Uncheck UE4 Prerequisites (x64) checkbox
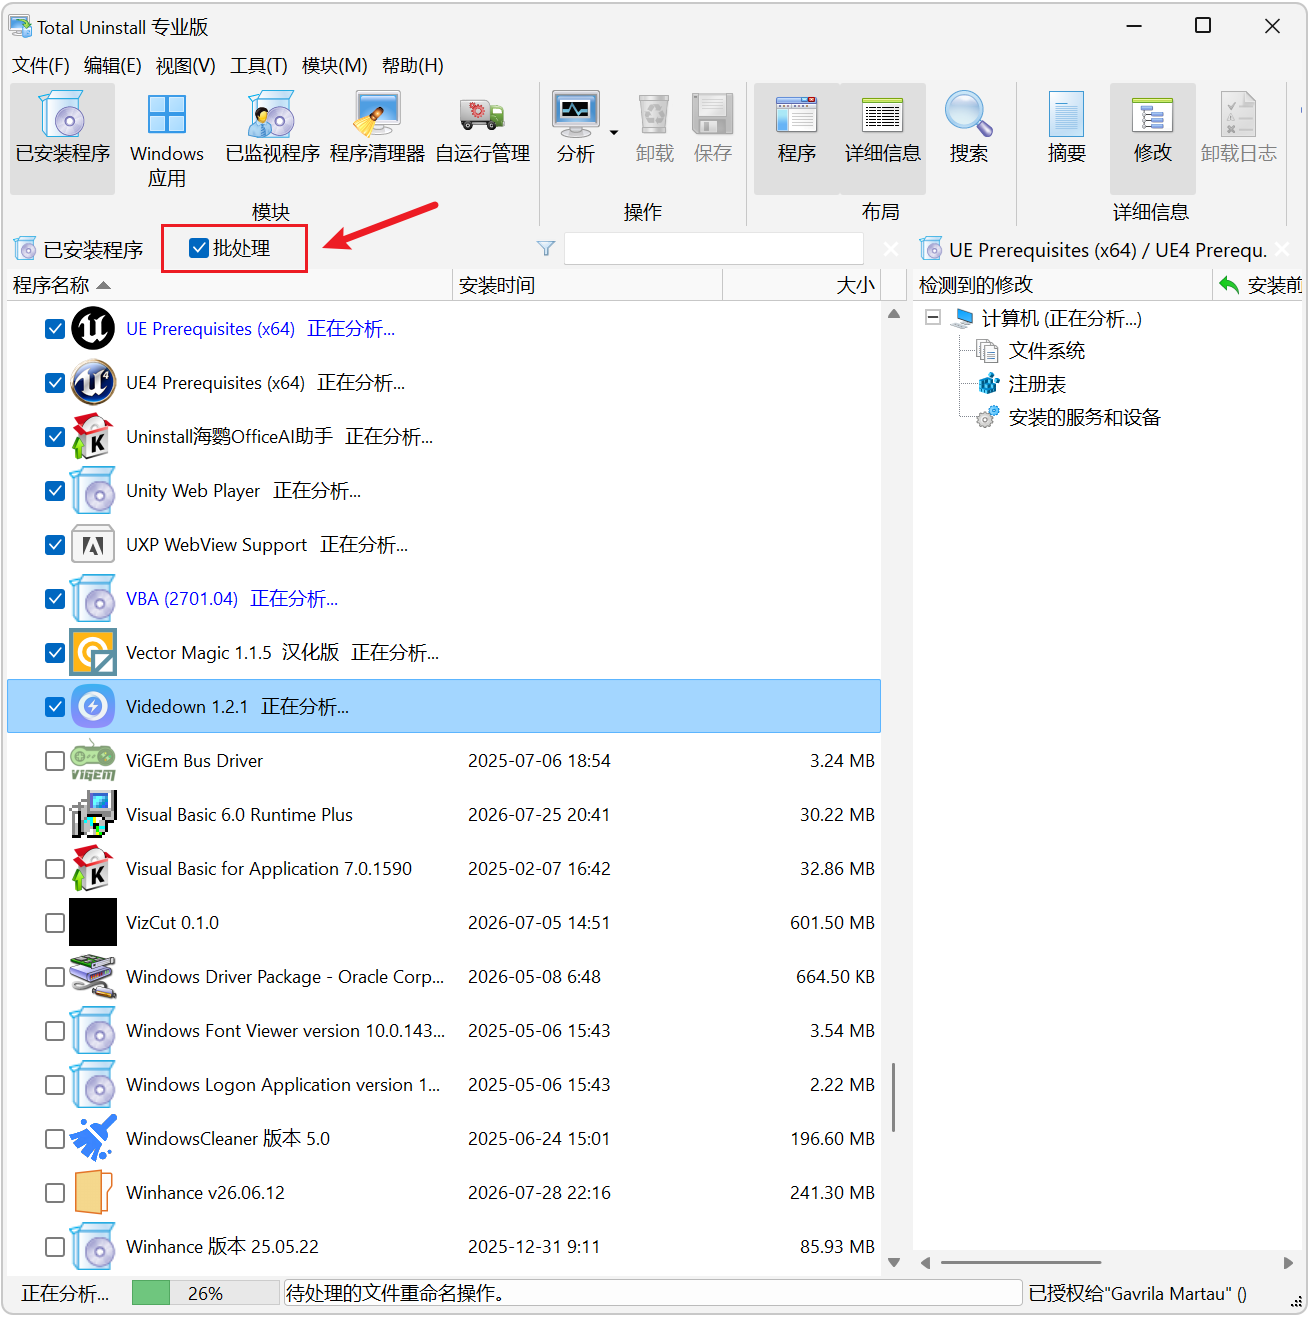The width and height of the screenshot is (1309, 1317). [x=55, y=383]
